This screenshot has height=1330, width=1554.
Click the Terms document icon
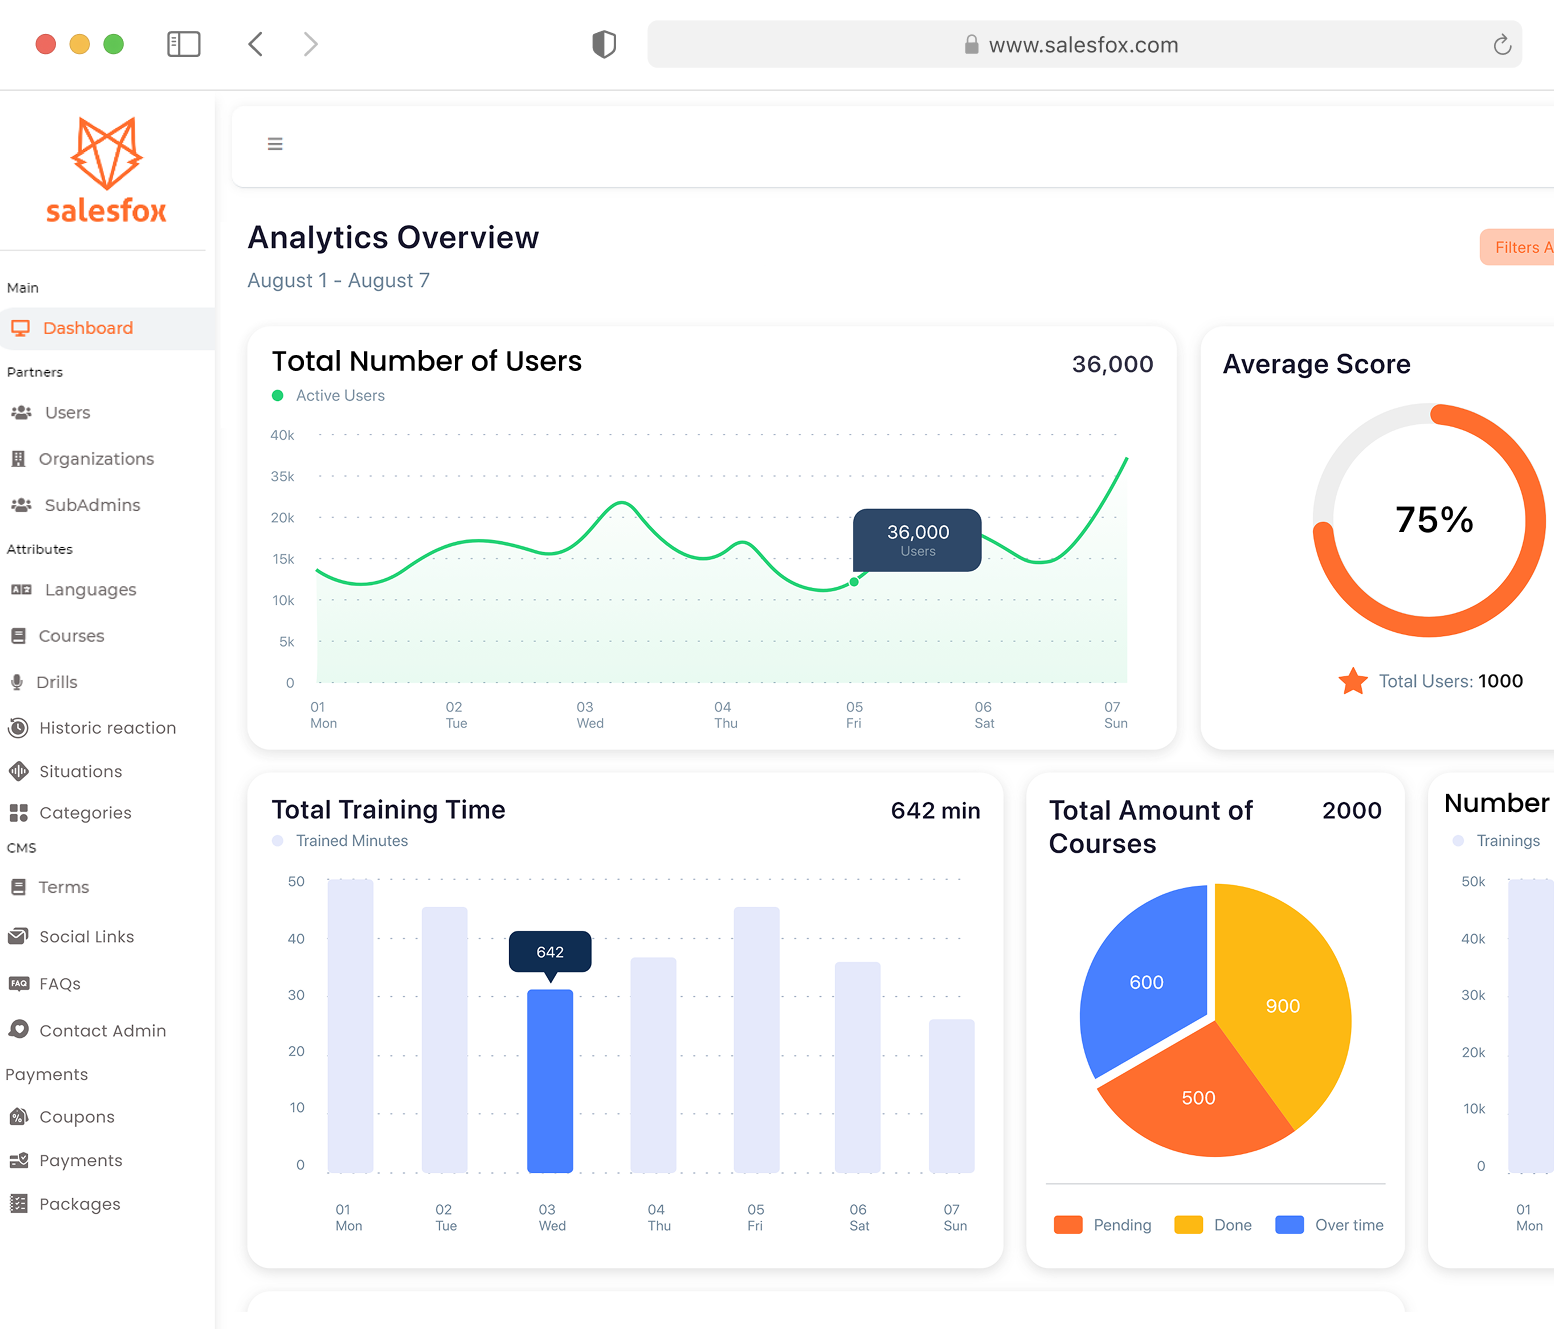click(x=18, y=887)
